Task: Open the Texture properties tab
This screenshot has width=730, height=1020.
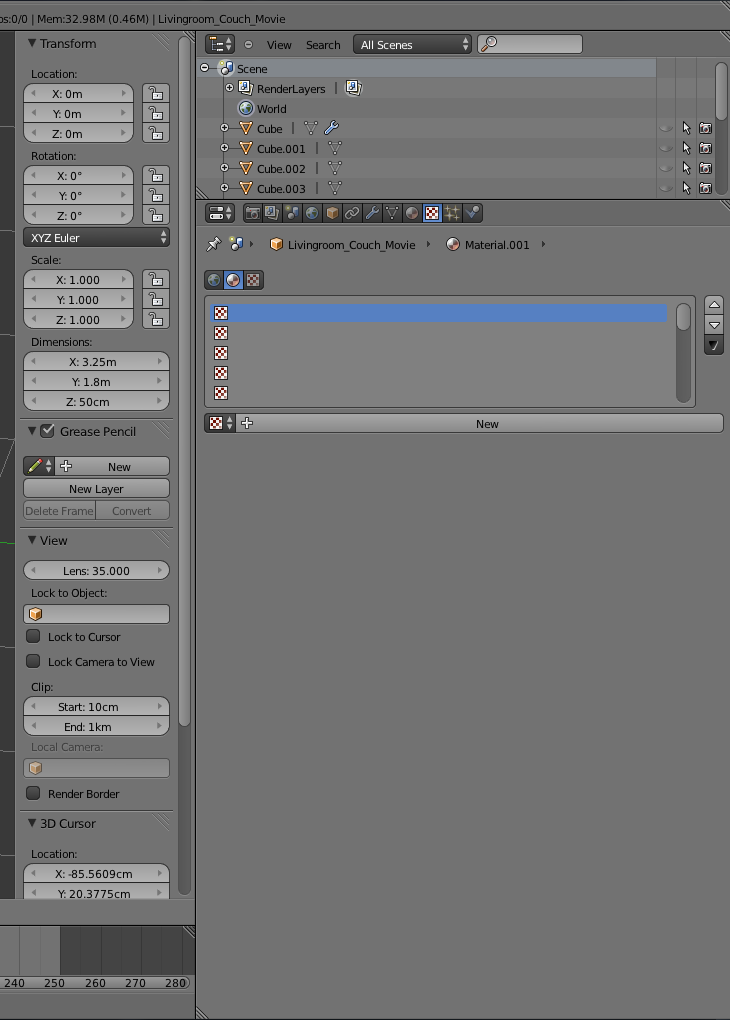Action: point(432,213)
